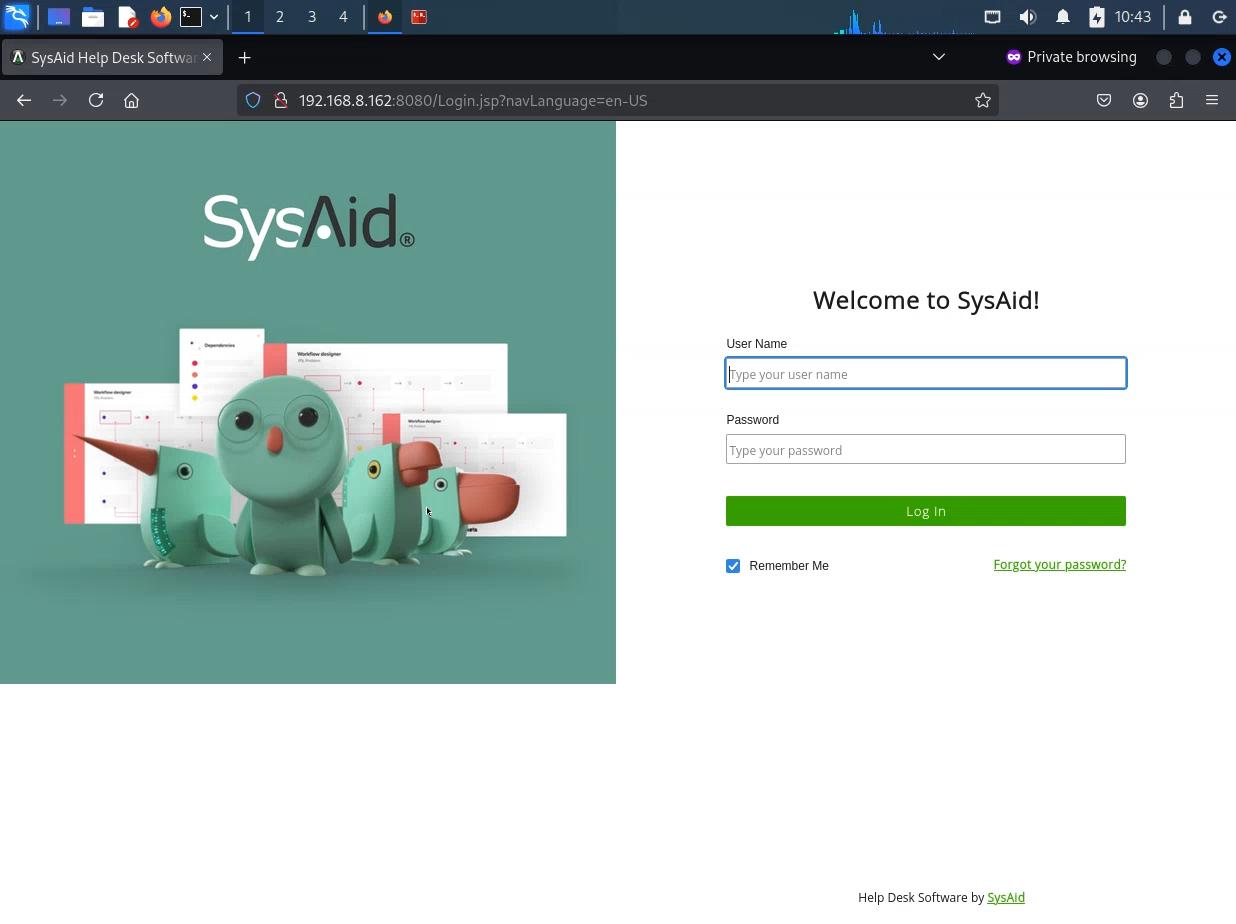This screenshot has width=1236, height=924.
Task: Click the log out panel icon
Action: click(1219, 17)
